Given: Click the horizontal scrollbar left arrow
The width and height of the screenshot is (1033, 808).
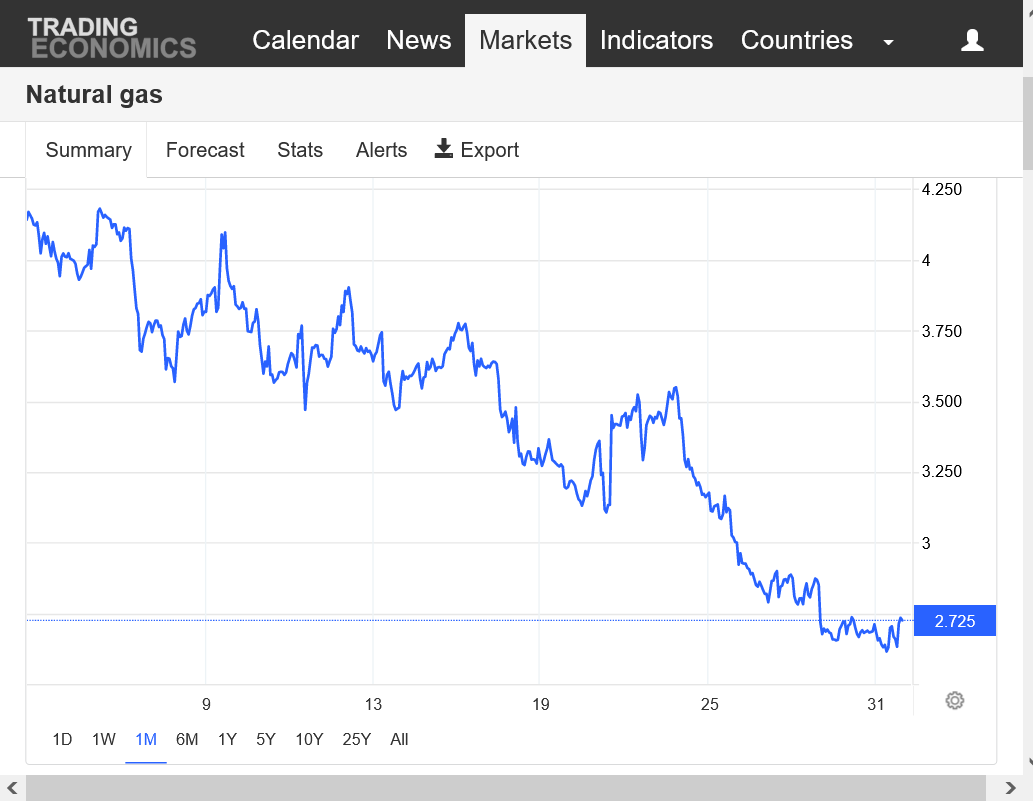Looking at the screenshot, I should tap(12, 788).
